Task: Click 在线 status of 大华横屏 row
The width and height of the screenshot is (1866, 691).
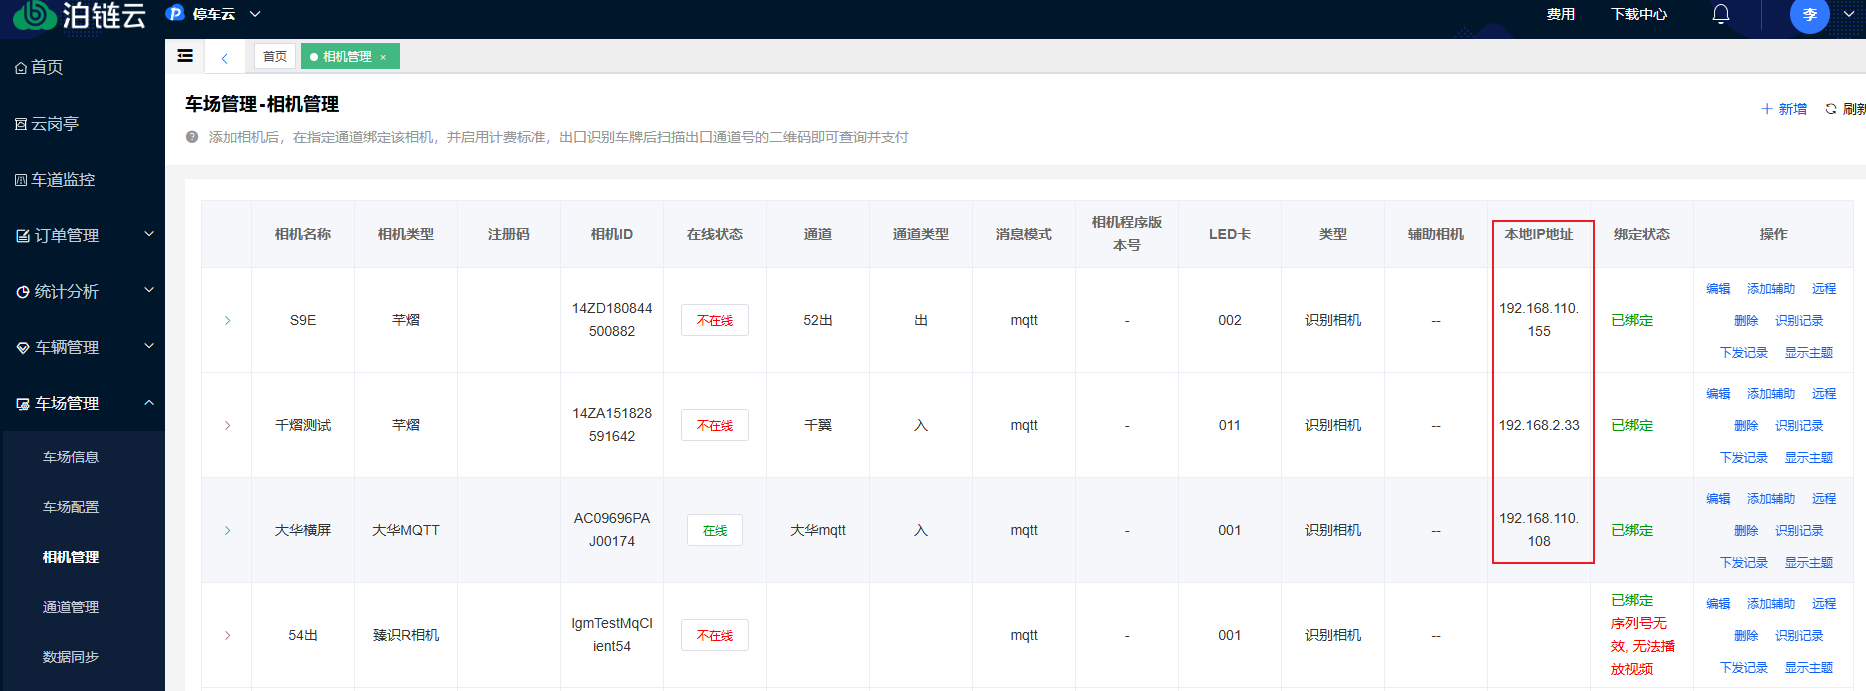Action: (x=715, y=530)
